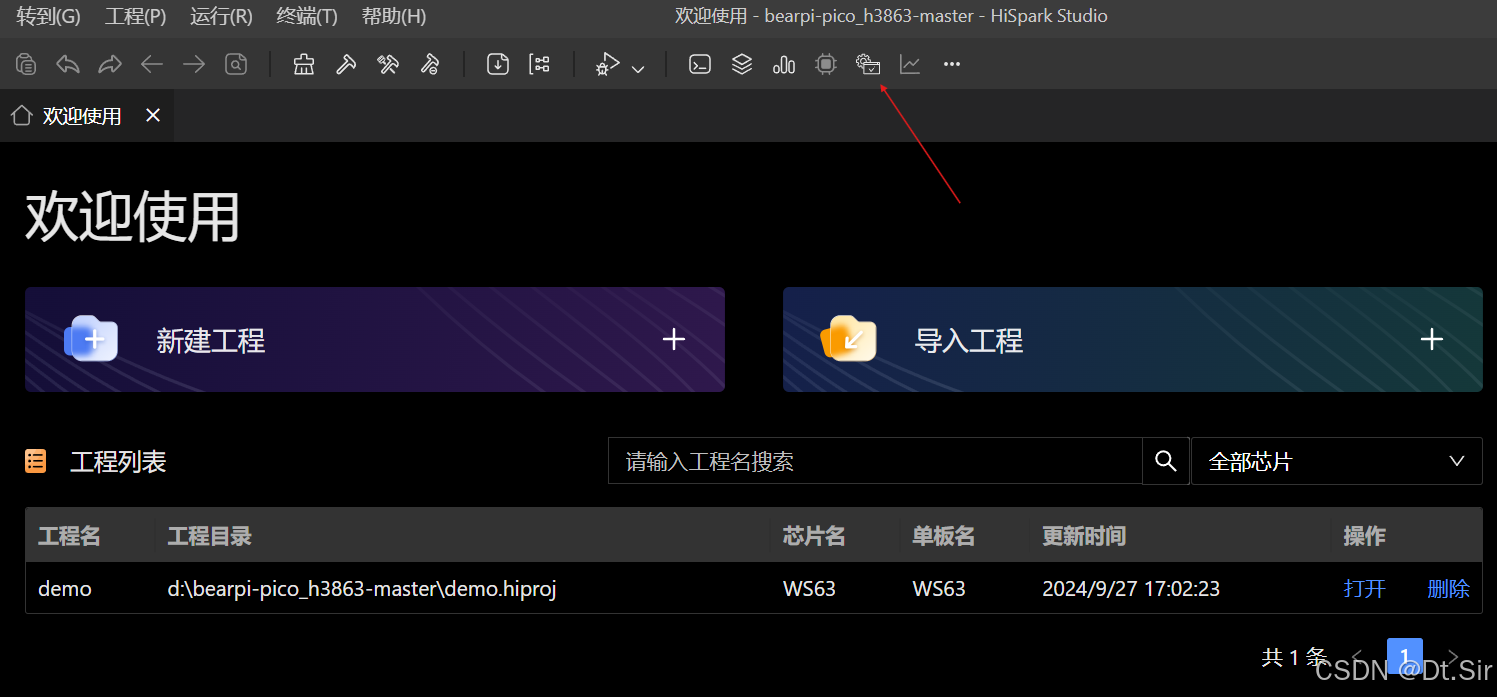Viewport: 1497px width, 697px height.
Task: Click the paste clipboard toolbar icon
Action: click(x=27, y=65)
